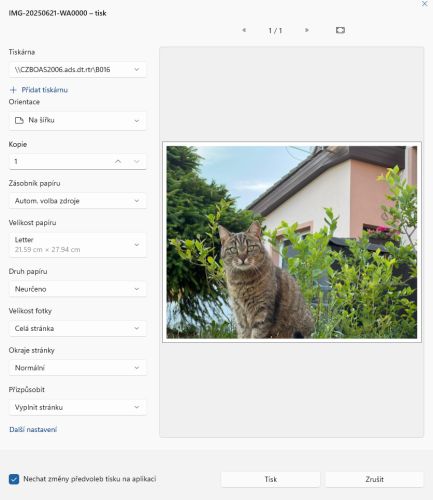The image size is (433, 500).
Task: Decrease copies with the down arrow
Action: [137, 162]
